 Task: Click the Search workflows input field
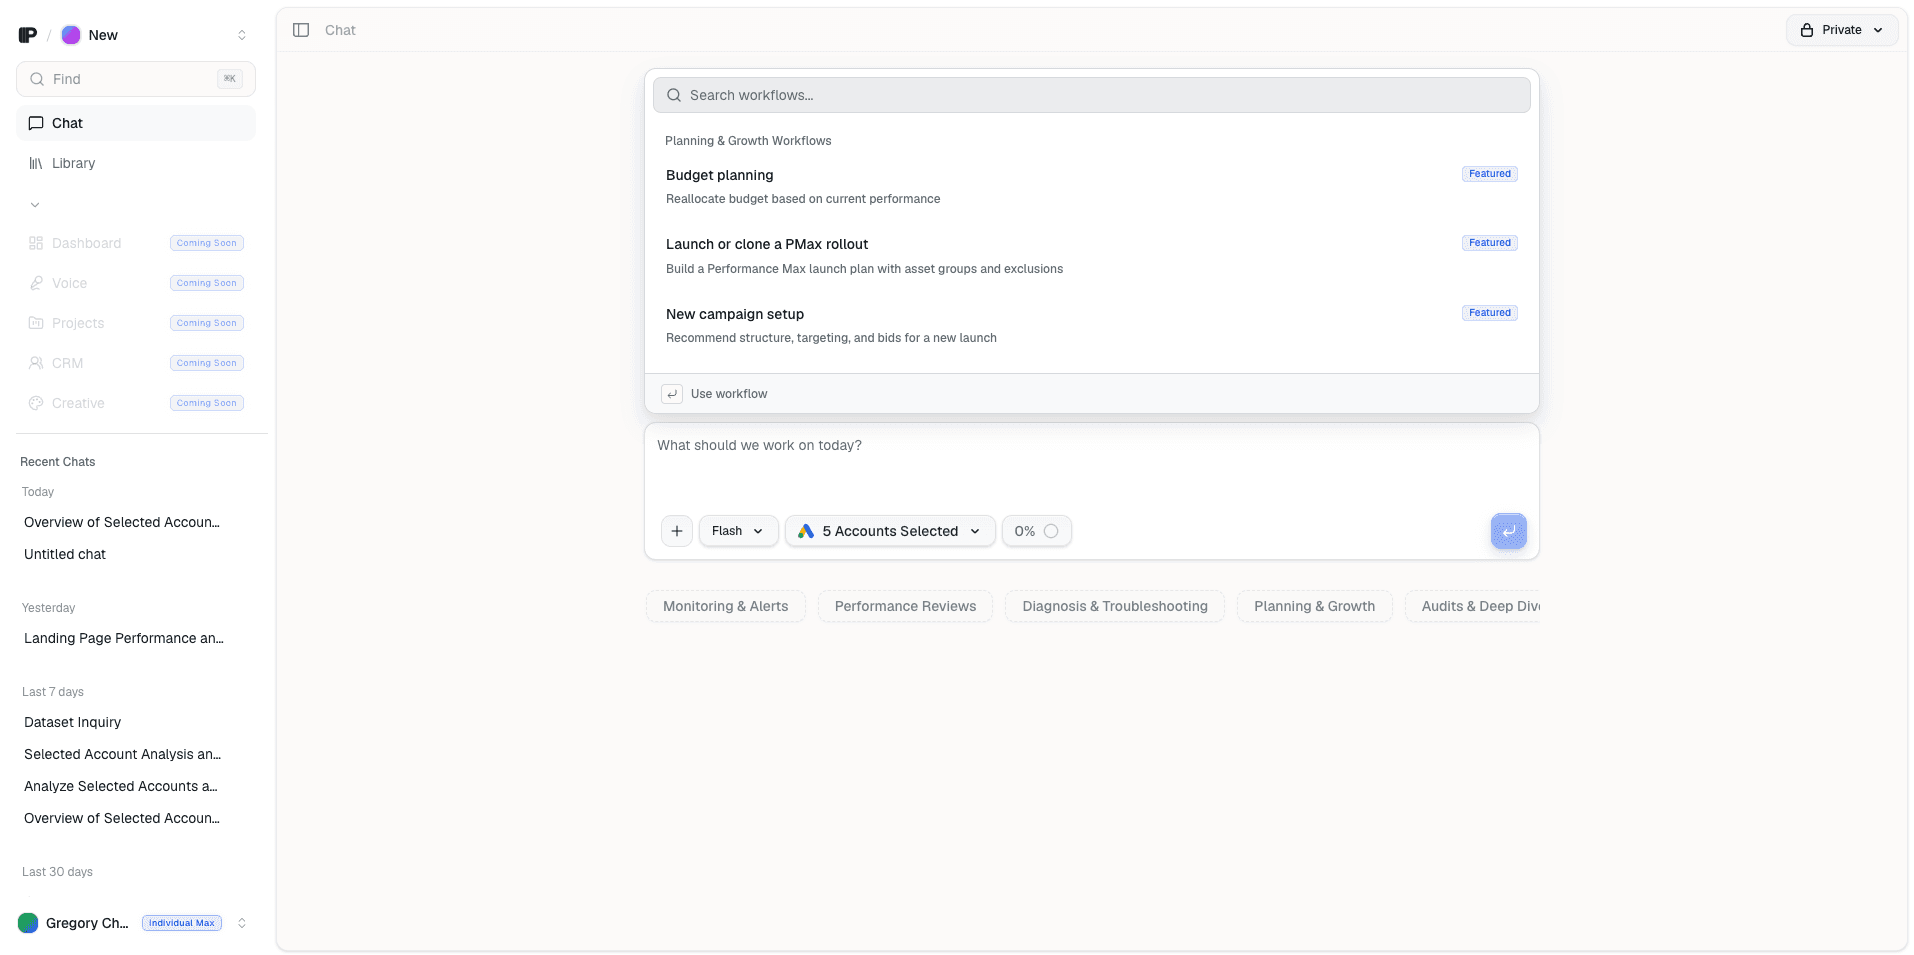1091,95
